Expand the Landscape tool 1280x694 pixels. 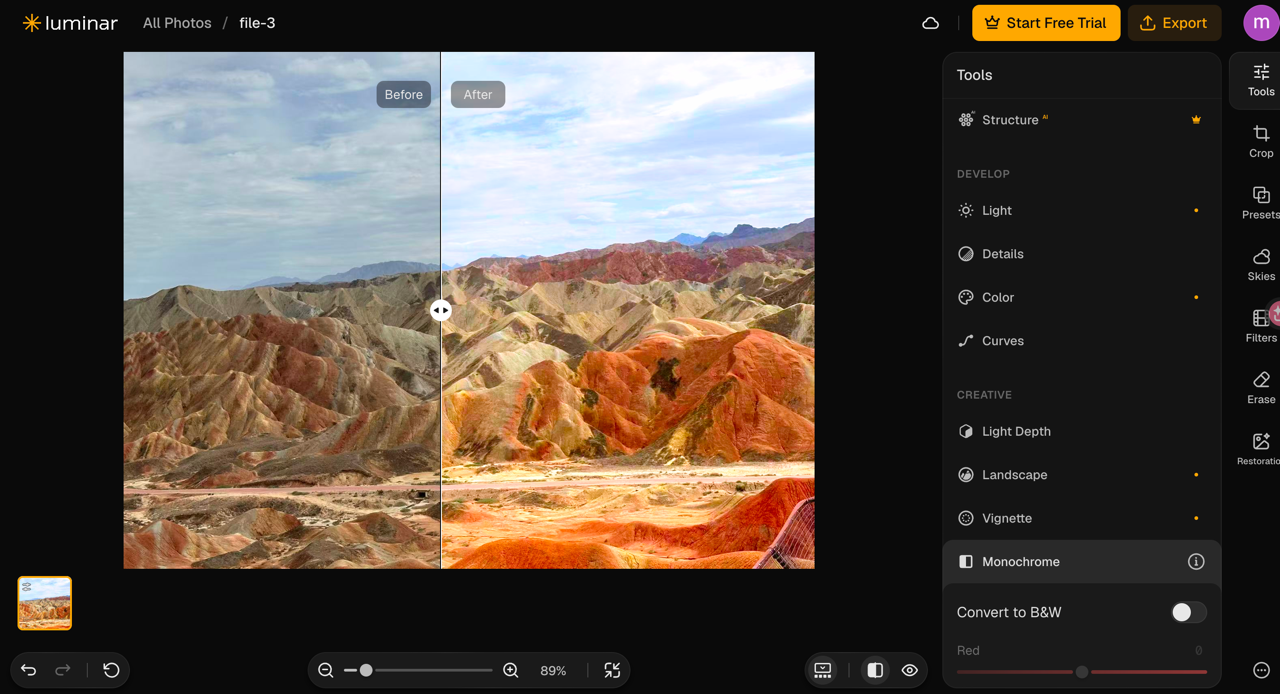click(1081, 475)
